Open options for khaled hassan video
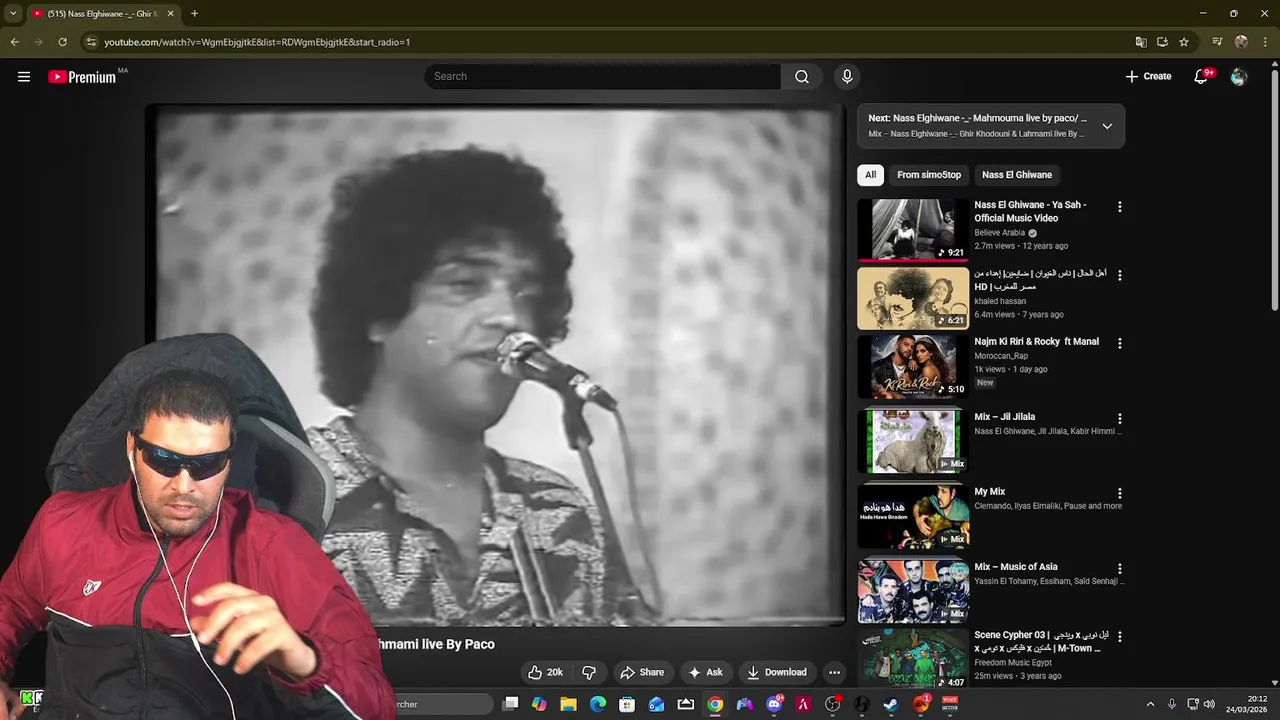 [x=1119, y=275]
